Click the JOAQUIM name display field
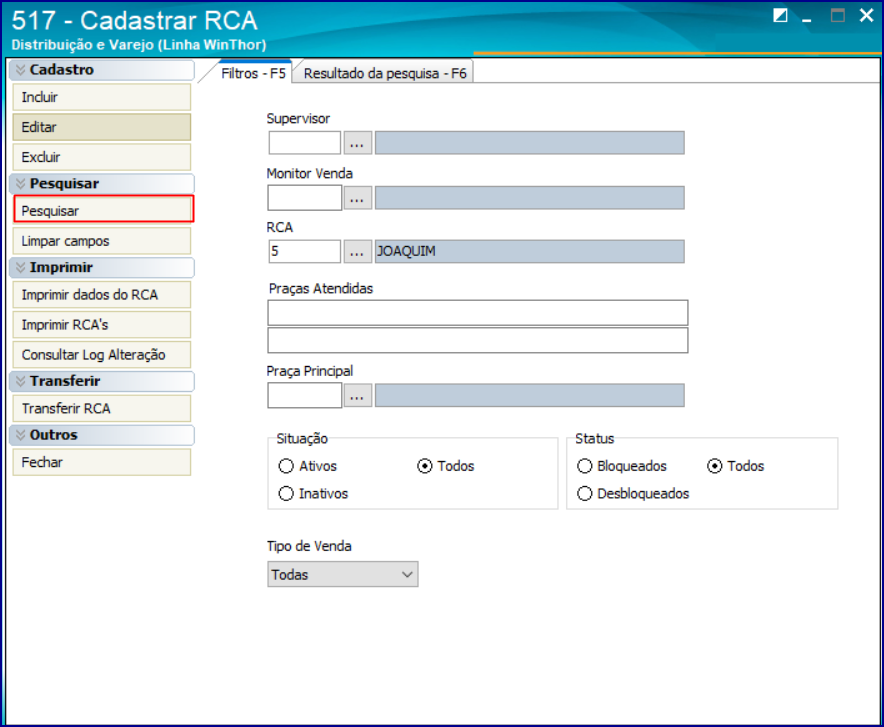 pyautogui.click(x=530, y=251)
